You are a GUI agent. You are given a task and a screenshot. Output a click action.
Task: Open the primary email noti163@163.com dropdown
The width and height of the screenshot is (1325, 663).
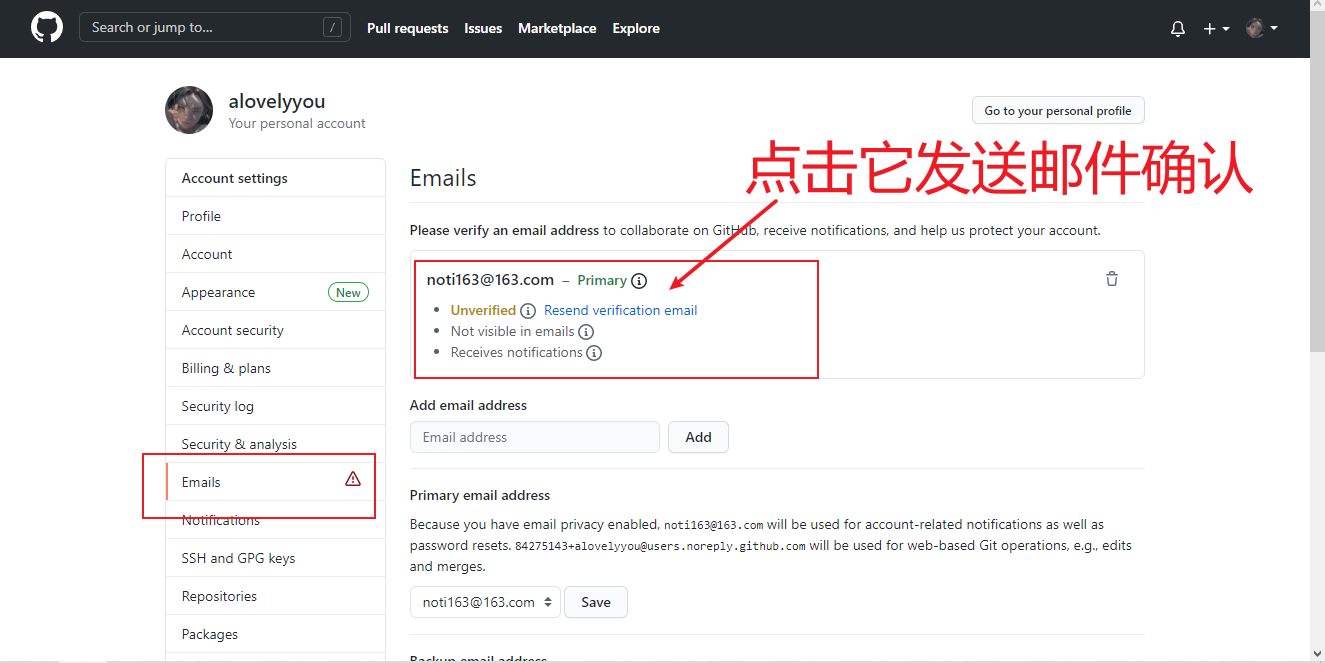tap(485, 602)
